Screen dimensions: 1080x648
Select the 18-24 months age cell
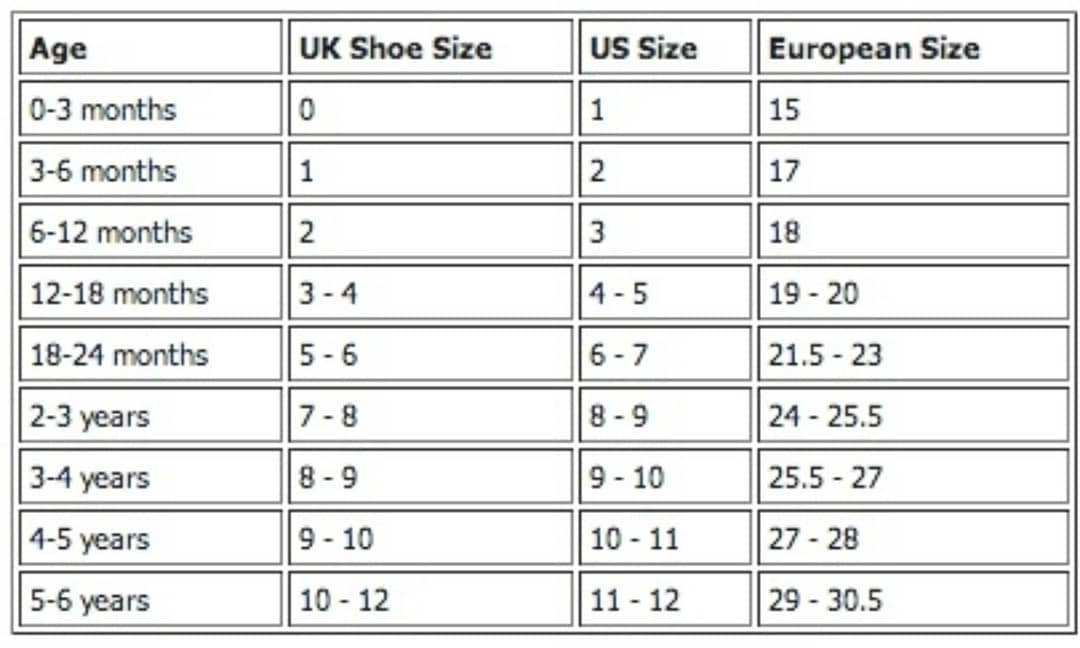tap(151, 353)
